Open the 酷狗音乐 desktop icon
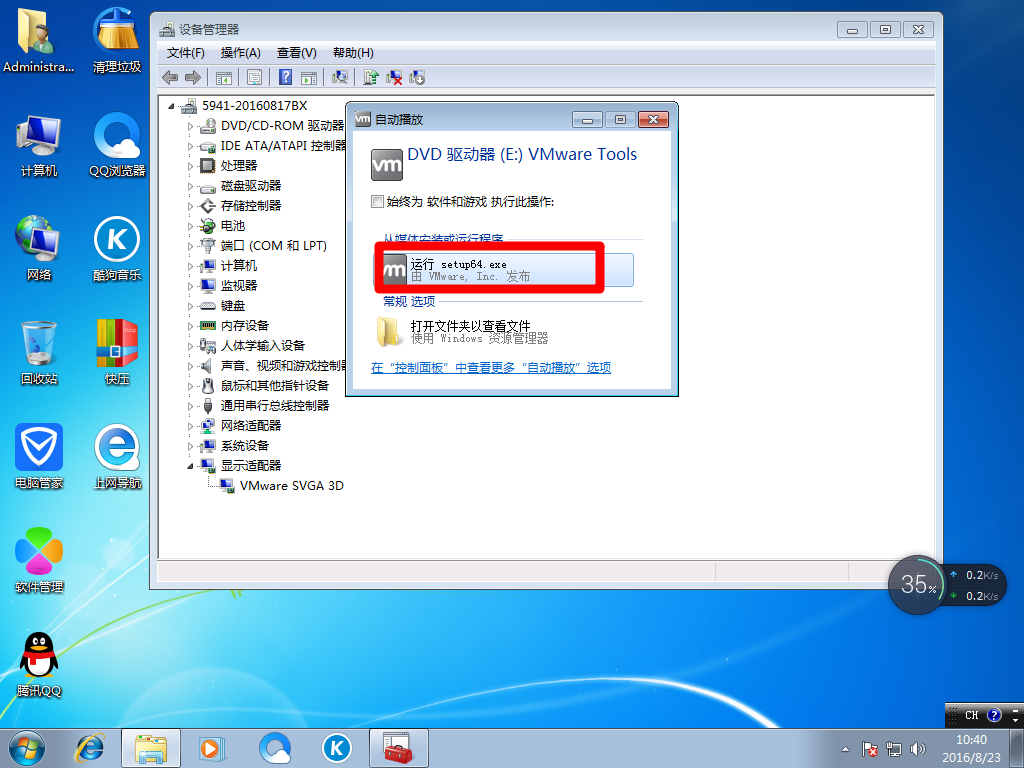Image resolution: width=1024 pixels, height=768 pixels. coord(117,249)
